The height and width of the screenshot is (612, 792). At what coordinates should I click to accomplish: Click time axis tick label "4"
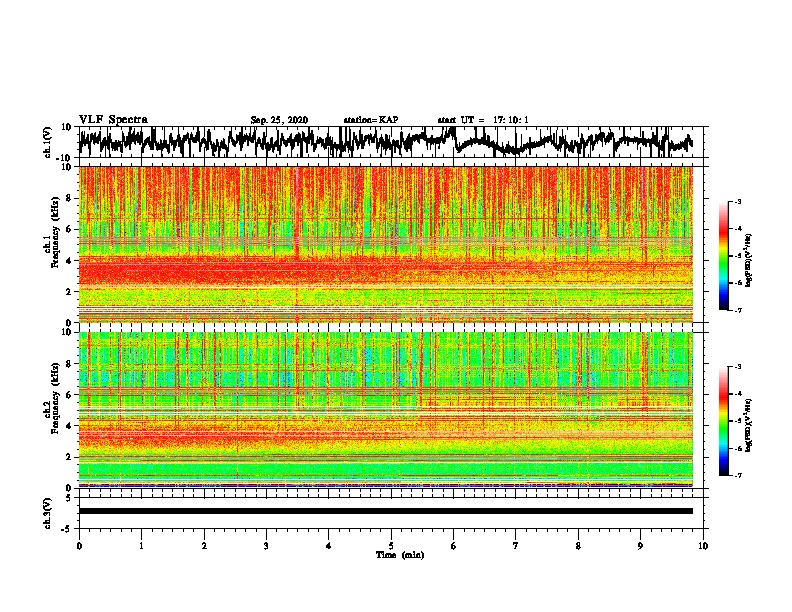[x=329, y=546]
